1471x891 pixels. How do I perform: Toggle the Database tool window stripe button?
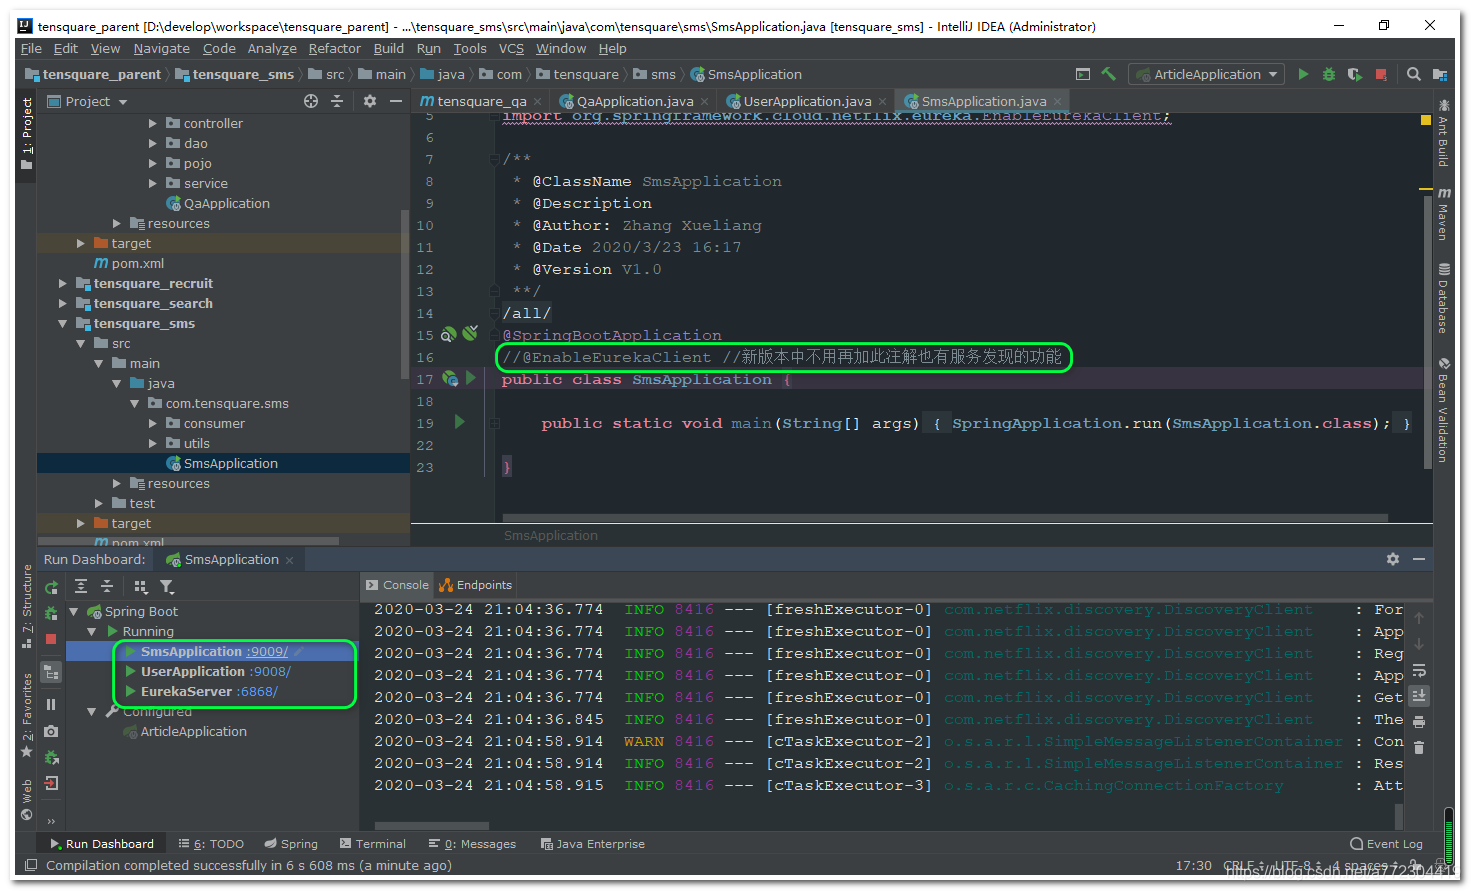1444,298
